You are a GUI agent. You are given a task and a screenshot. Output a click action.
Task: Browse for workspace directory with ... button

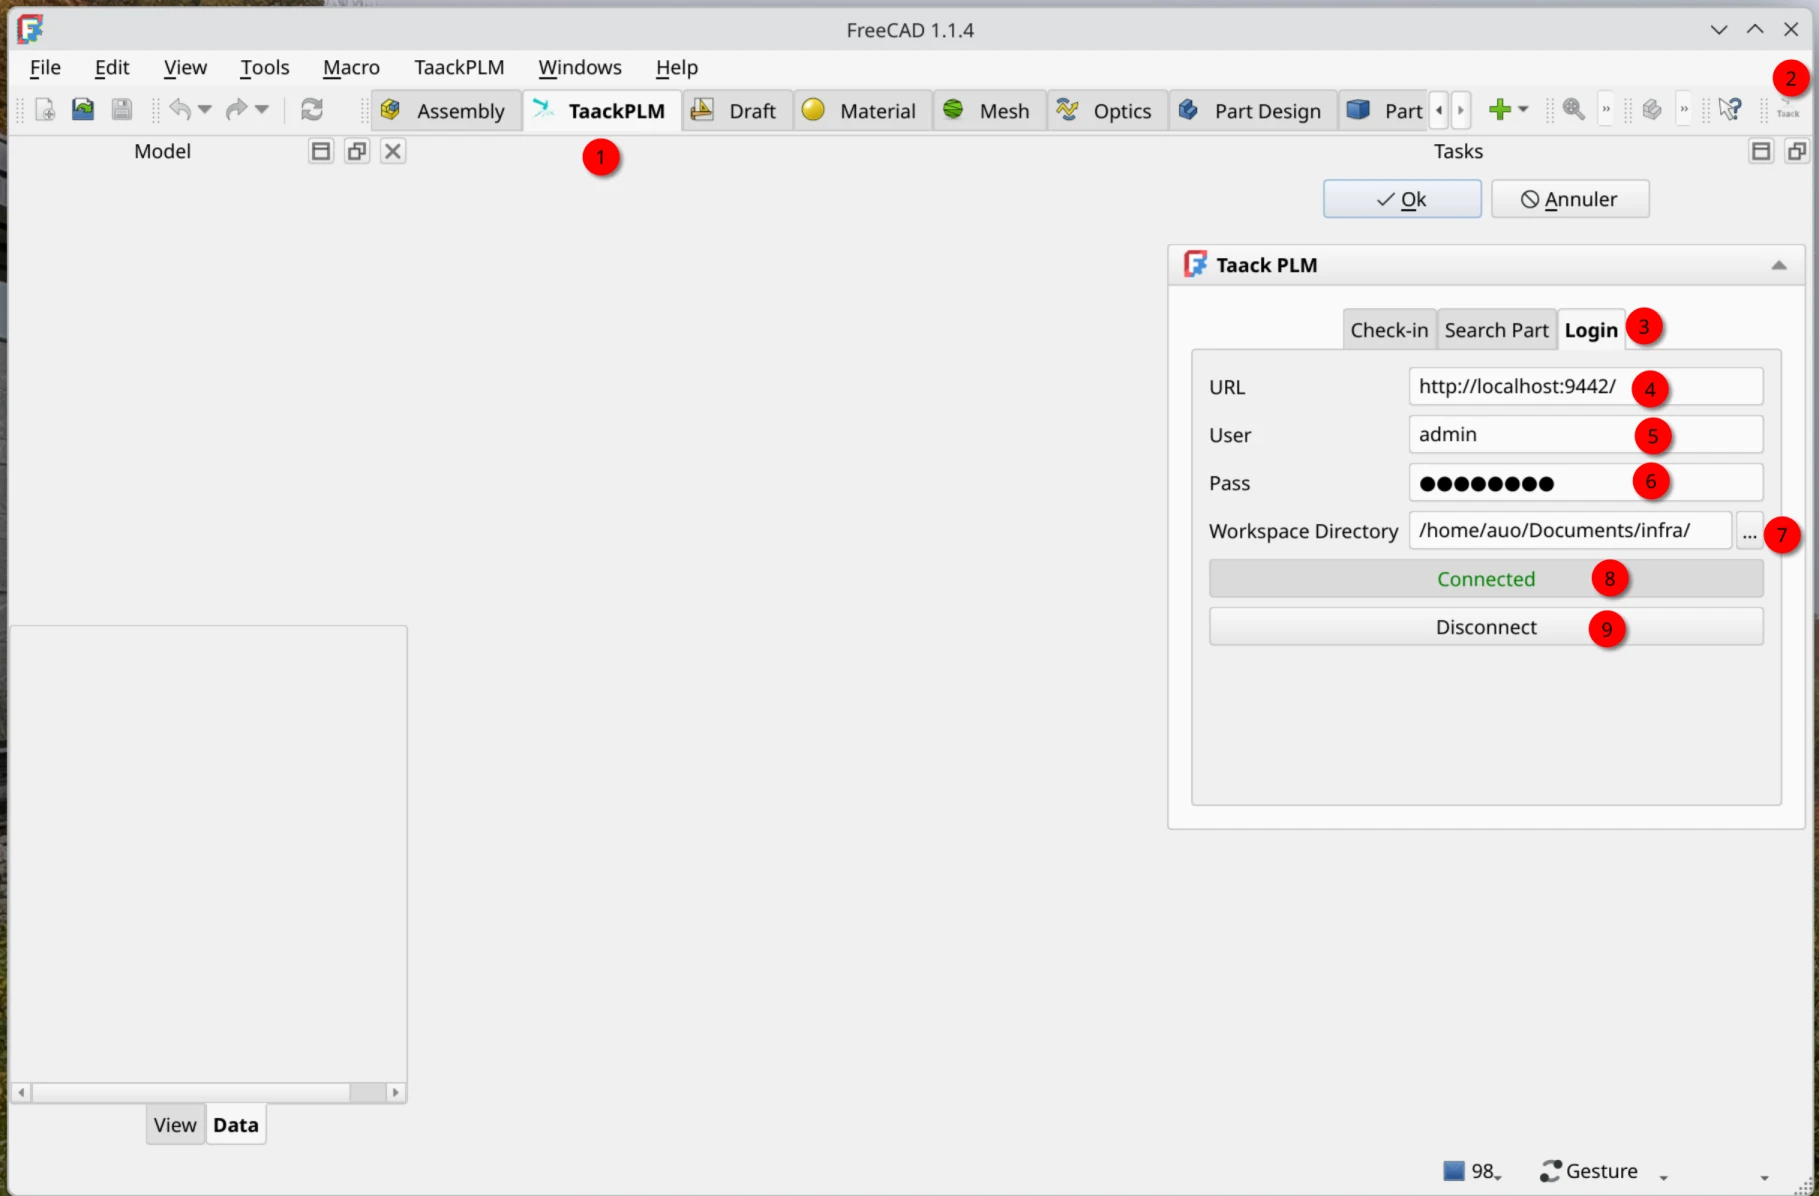pos(1749,531)
